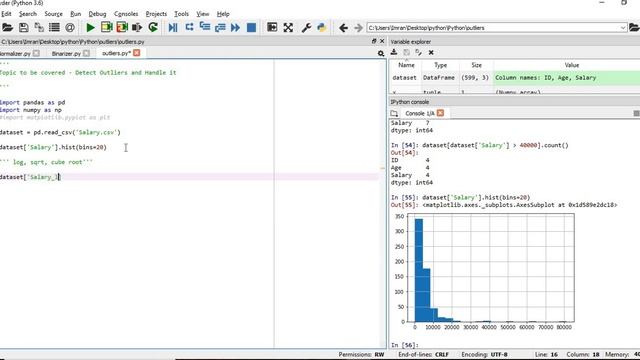Step over current line debug icon
Viewport: 640px width, 360px height.
click(x=189, y=27)
